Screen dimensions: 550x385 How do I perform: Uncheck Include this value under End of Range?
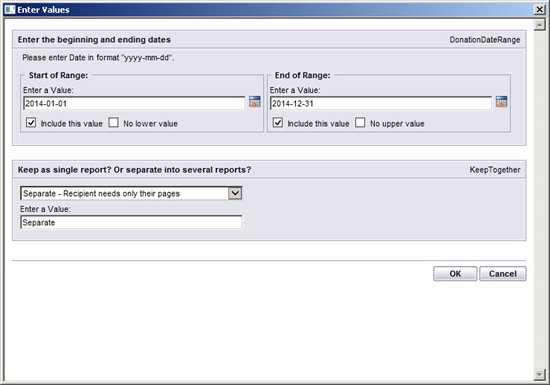278,123
